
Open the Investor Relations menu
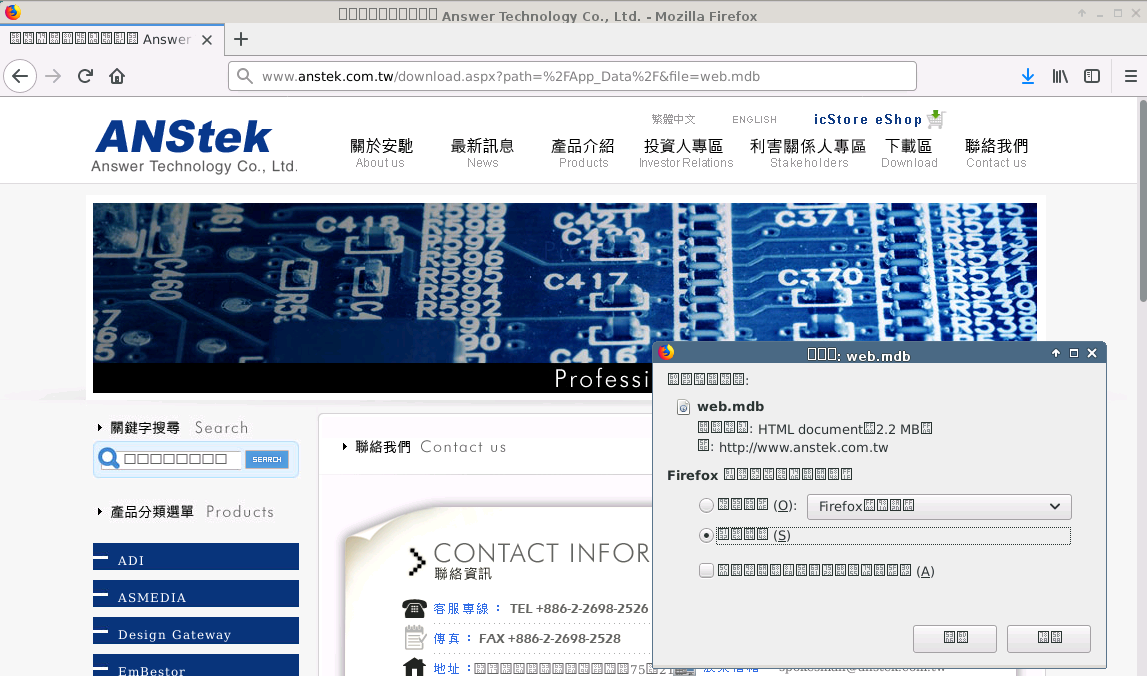tap(685, 154)
